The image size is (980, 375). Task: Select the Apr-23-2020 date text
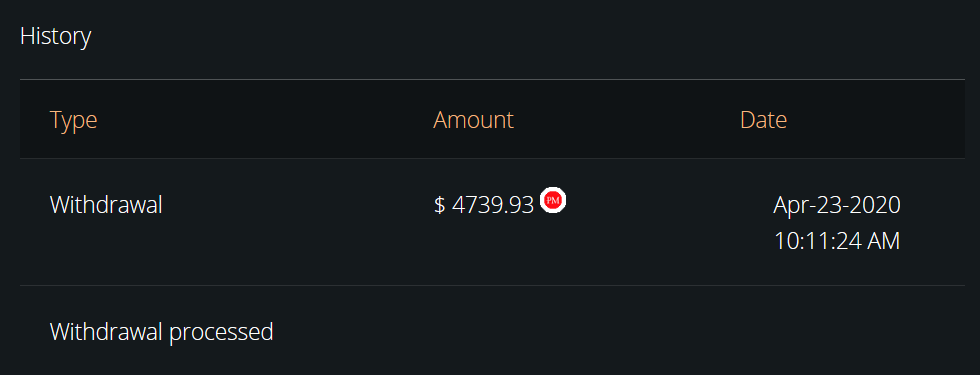click(837, 204)
